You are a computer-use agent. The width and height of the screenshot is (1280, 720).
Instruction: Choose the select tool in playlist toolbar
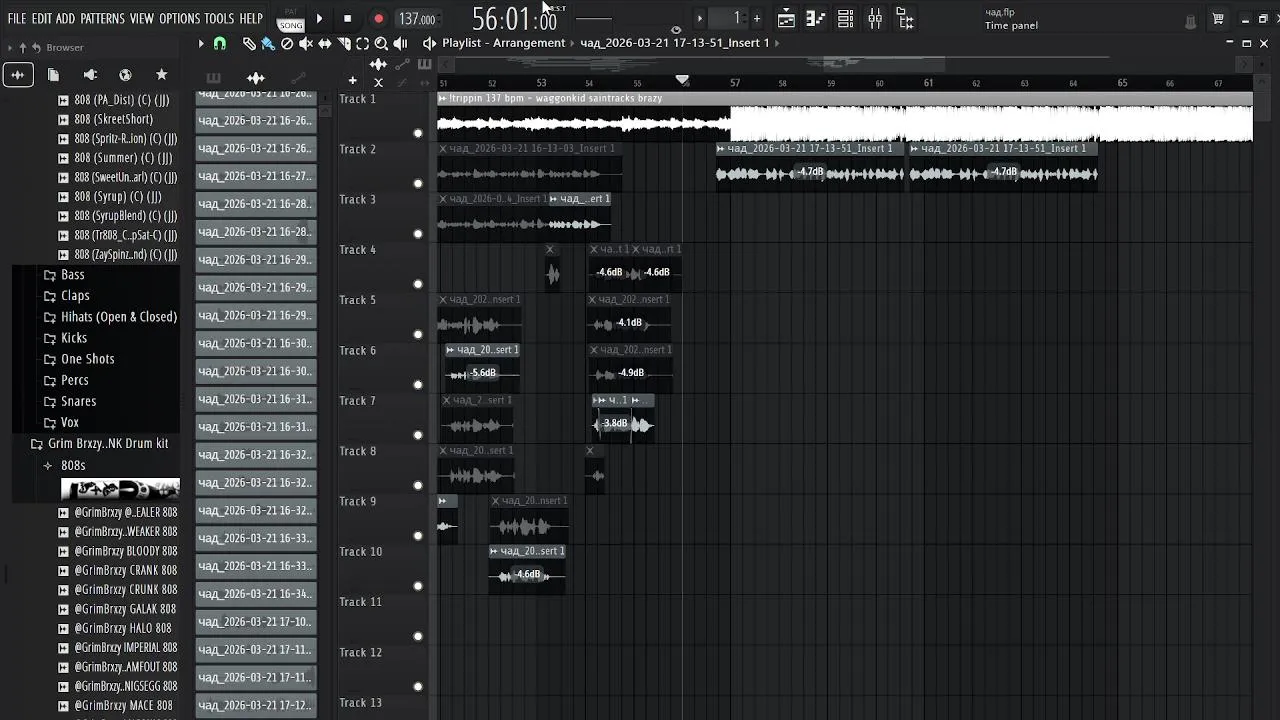click(x=362, y=44)
